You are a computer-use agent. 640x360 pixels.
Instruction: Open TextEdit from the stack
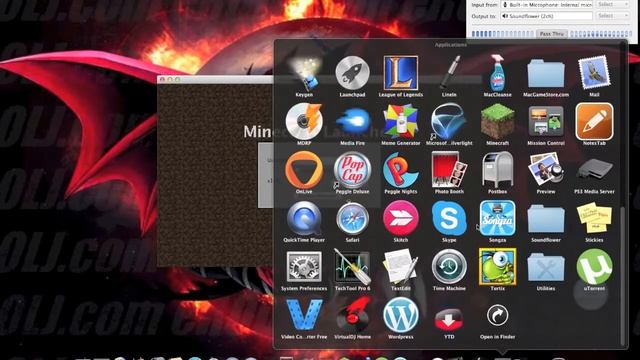401,267
